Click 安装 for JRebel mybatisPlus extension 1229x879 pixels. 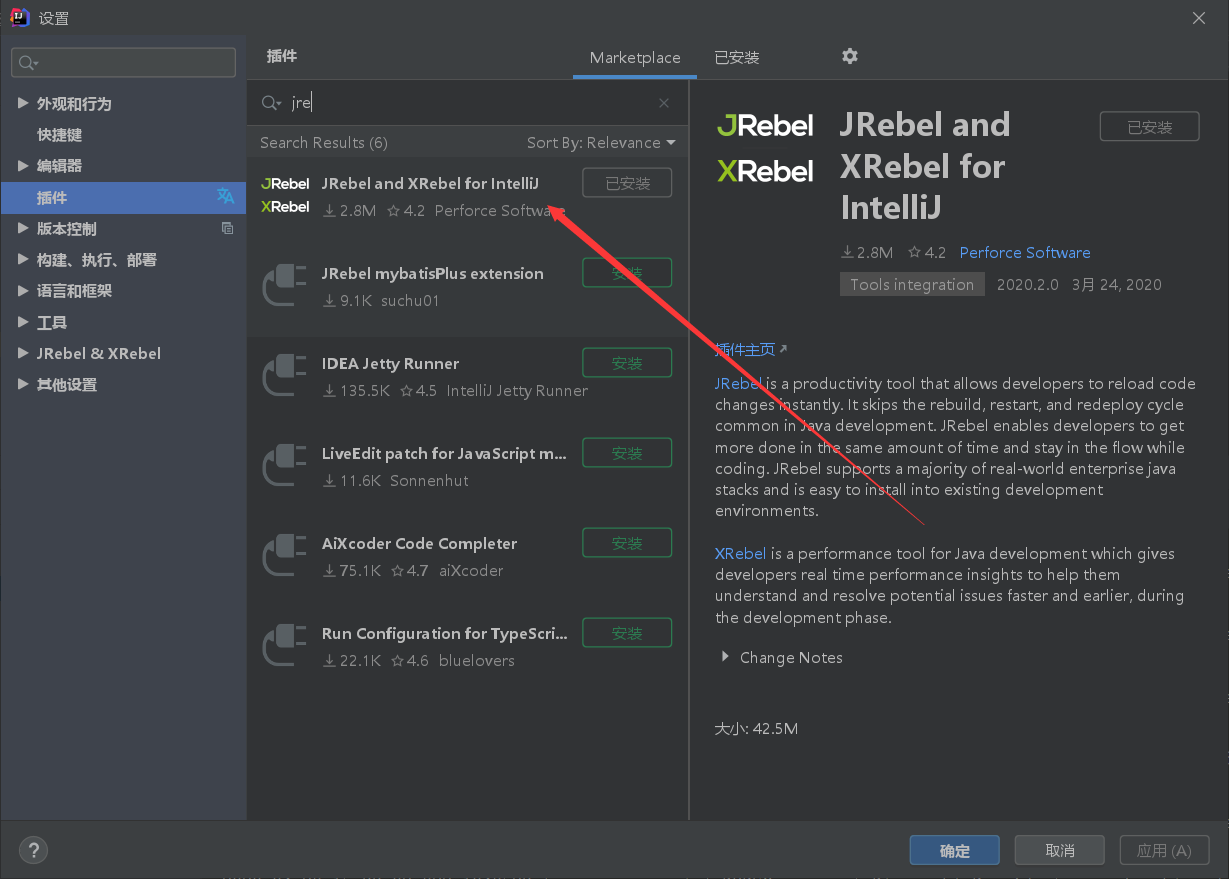(627, 272)
